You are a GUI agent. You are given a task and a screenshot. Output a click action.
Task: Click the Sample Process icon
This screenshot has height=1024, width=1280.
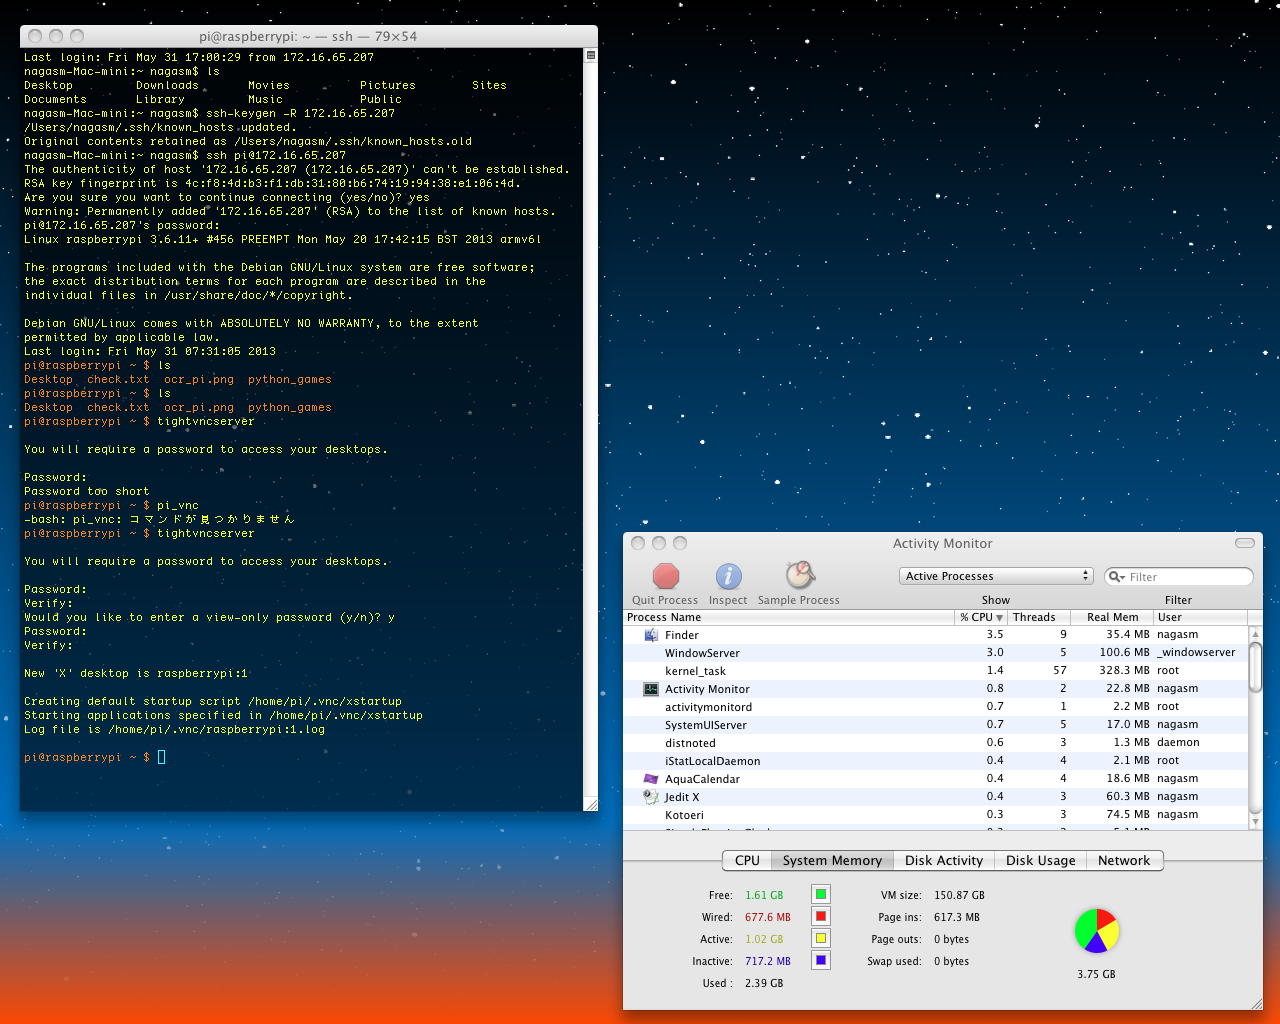[x=799, y=576]
